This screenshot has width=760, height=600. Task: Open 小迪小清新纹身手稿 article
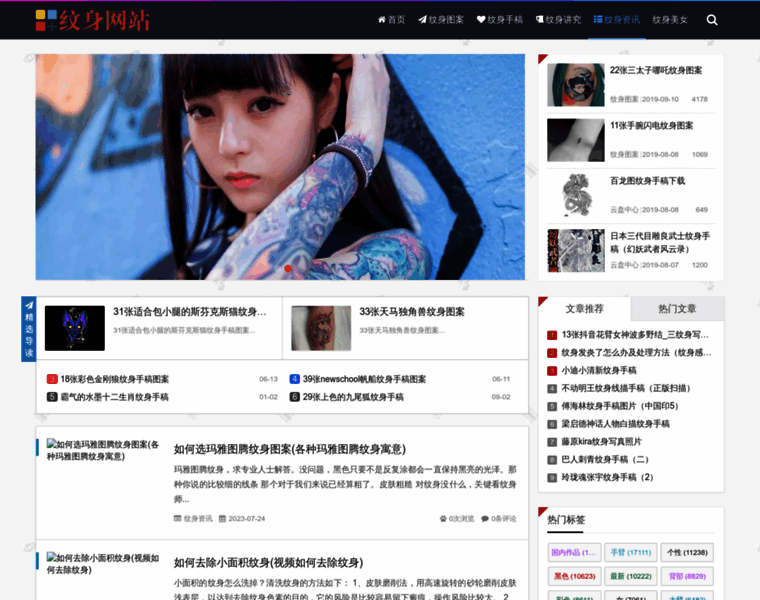[599, 370]
